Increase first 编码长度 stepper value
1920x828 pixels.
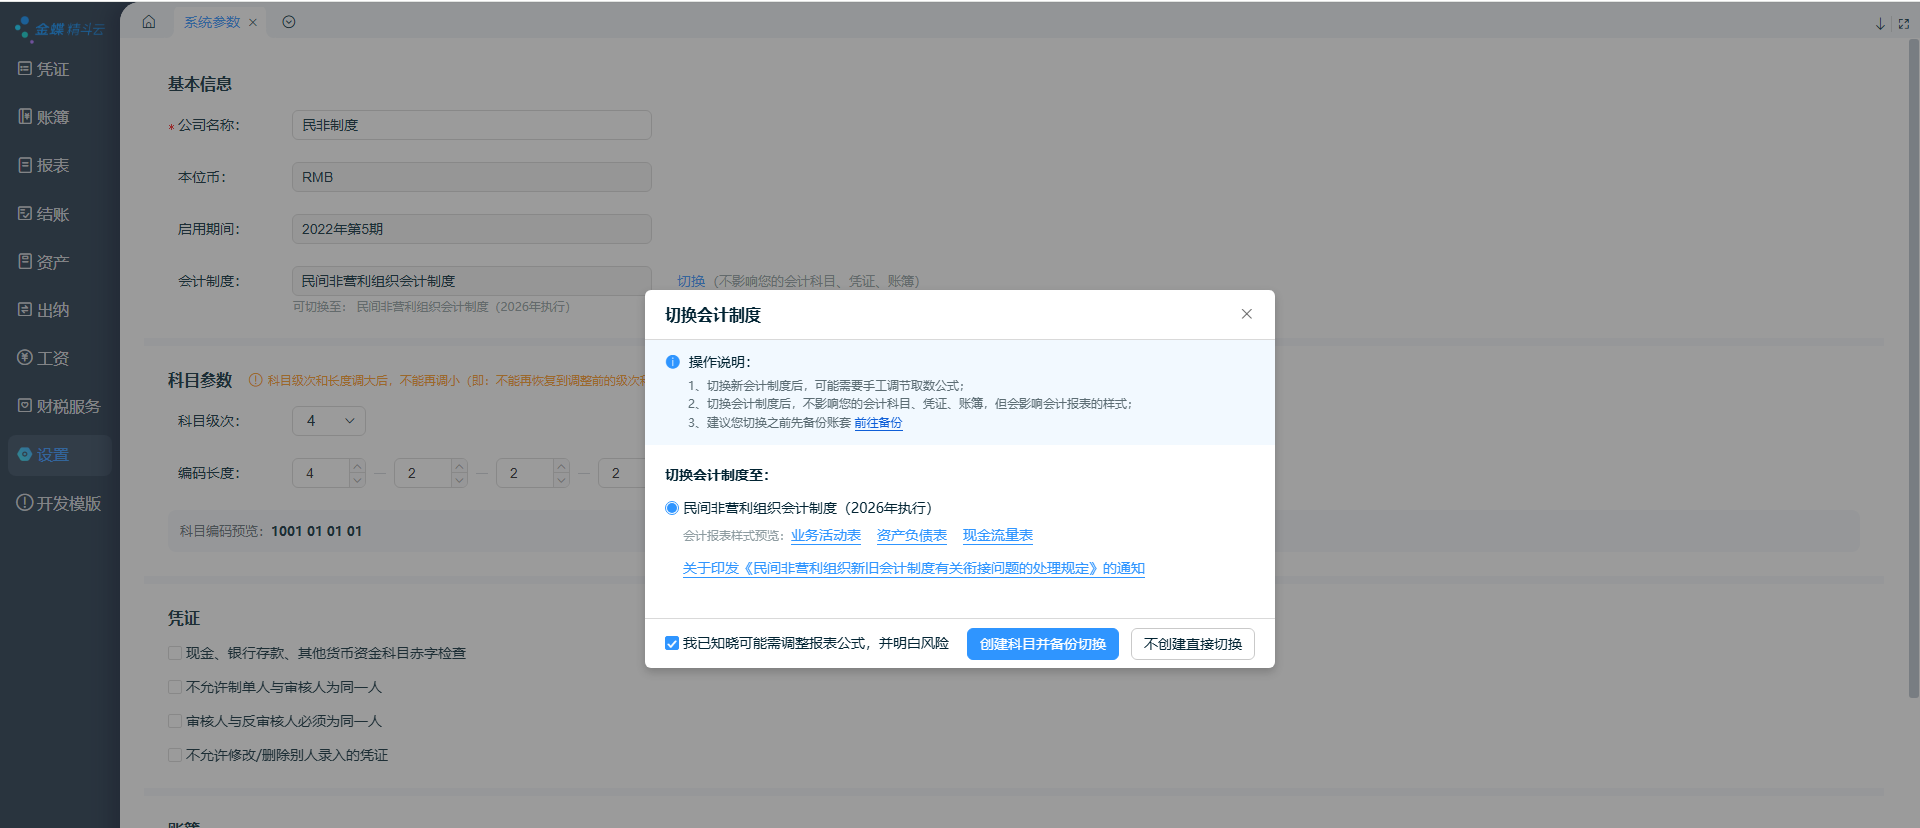pos(357,466)
